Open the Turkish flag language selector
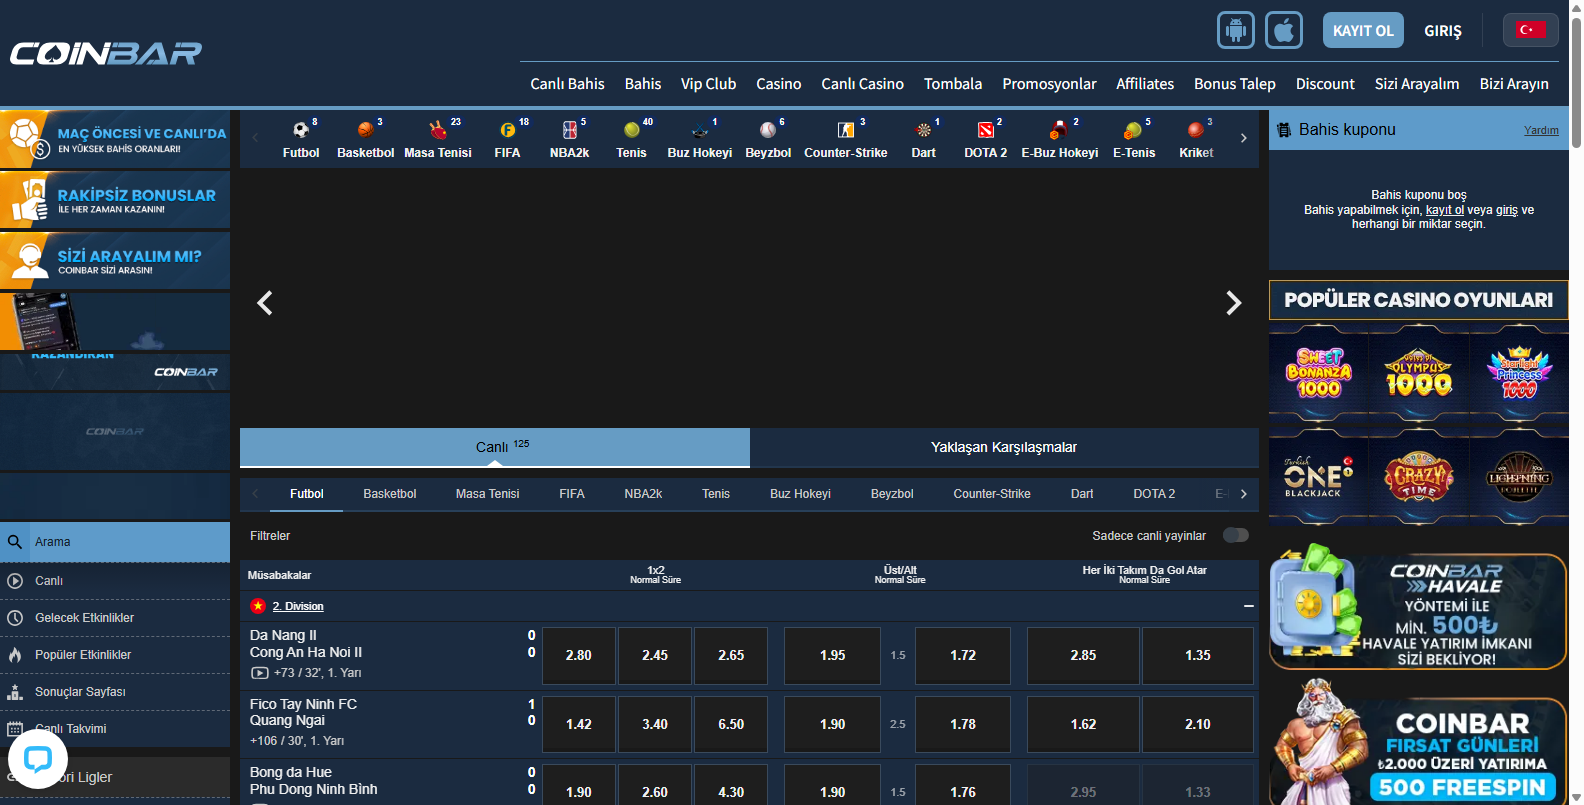The width and height of the screenshot is (1584, 805). pyautogui.click(x=1530, y=30)
